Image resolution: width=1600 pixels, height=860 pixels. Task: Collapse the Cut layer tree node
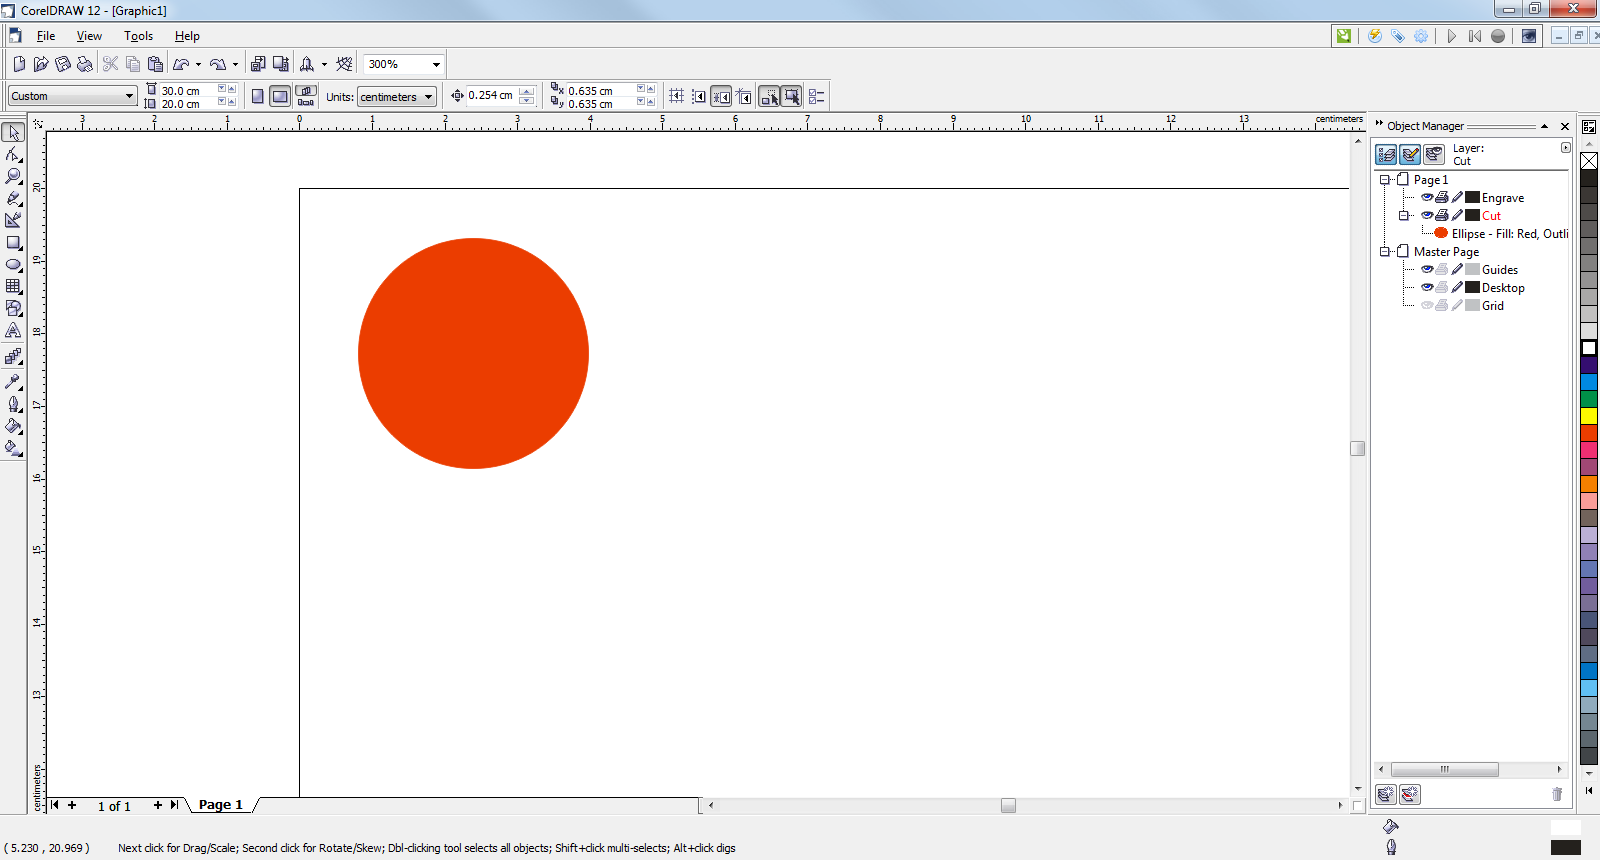1403,215
